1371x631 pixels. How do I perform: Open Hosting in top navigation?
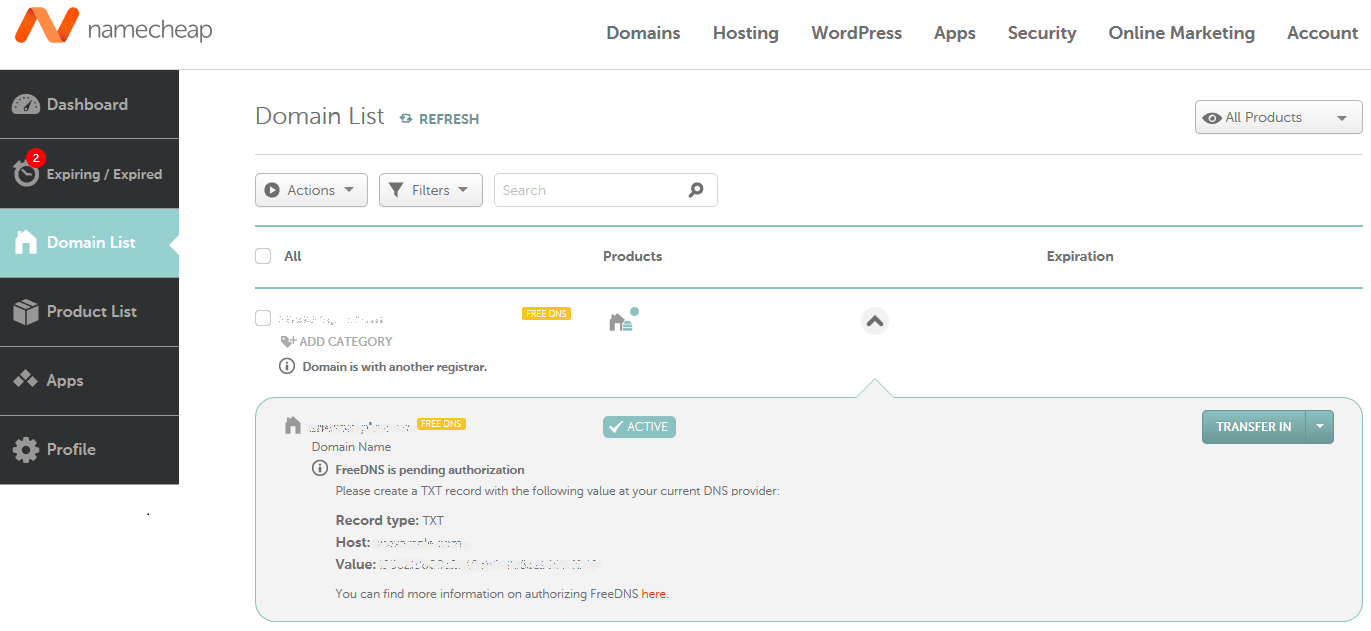(745, 33)
